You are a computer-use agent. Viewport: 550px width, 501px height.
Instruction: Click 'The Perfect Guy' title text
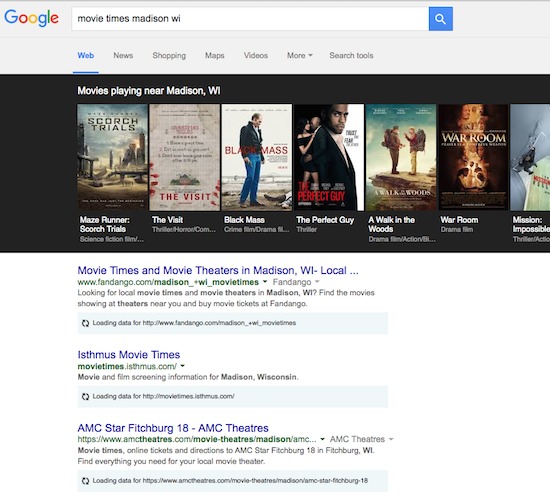coord(325,220)
